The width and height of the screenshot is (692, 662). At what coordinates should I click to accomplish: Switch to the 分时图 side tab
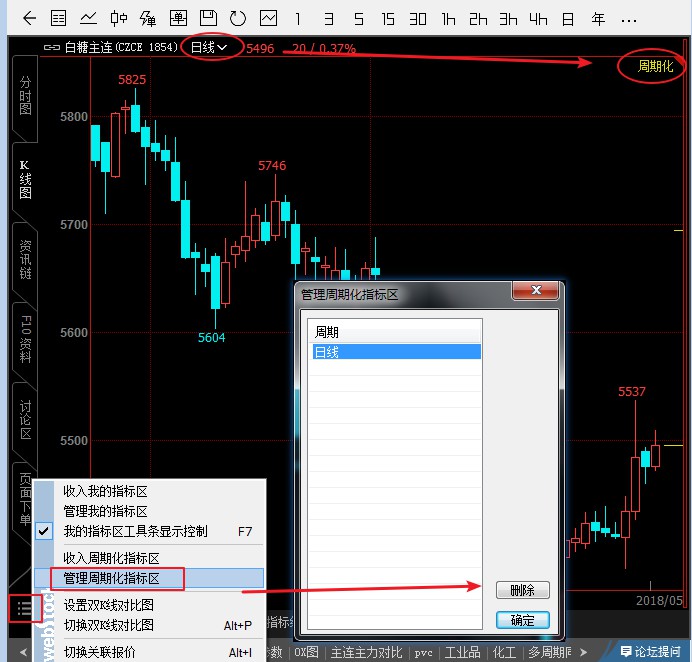(x=25, y=95)
